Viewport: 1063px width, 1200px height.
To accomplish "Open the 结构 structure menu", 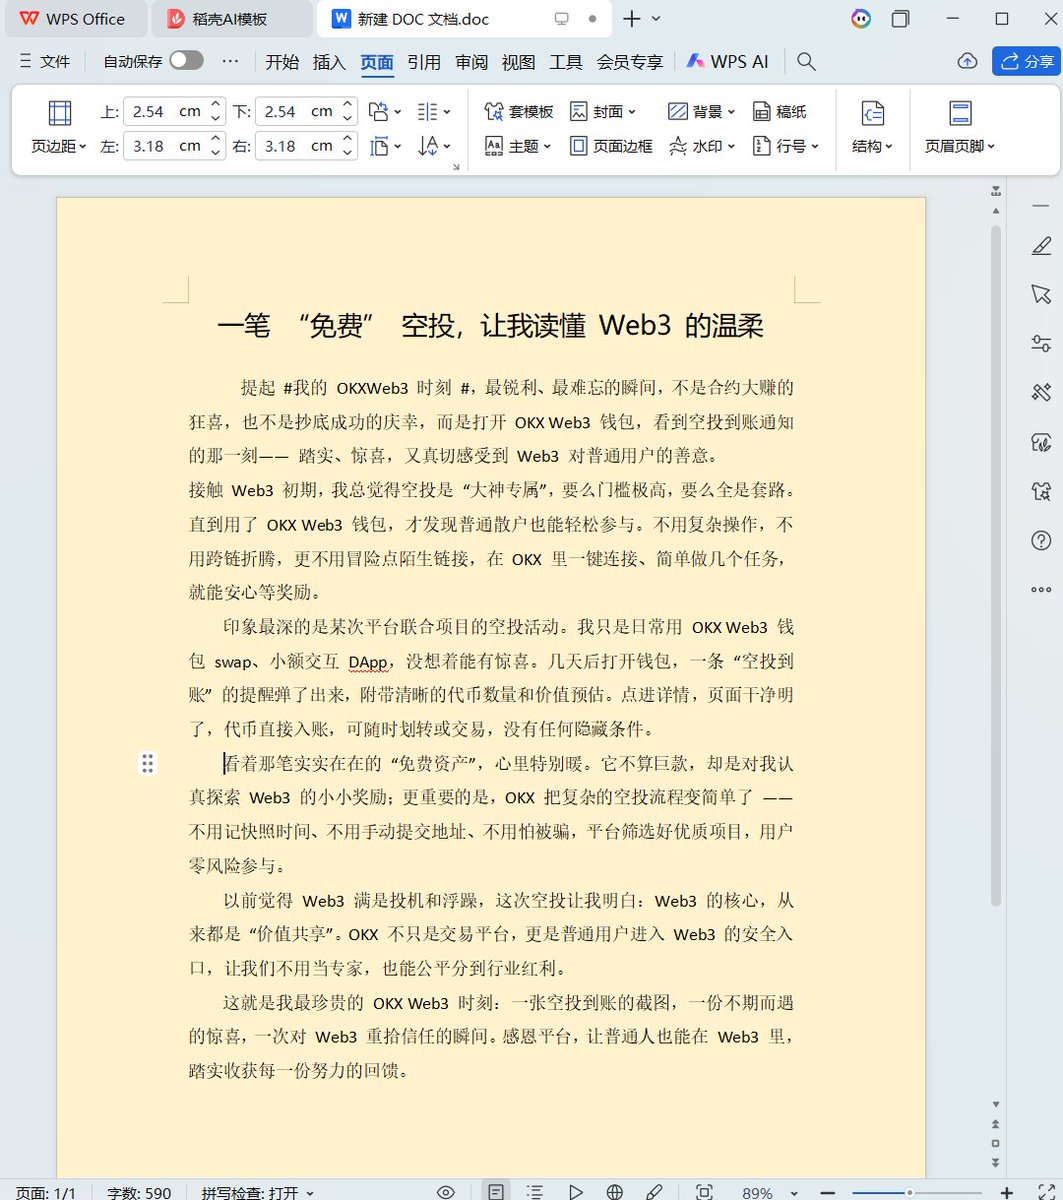I will point(873,128).
